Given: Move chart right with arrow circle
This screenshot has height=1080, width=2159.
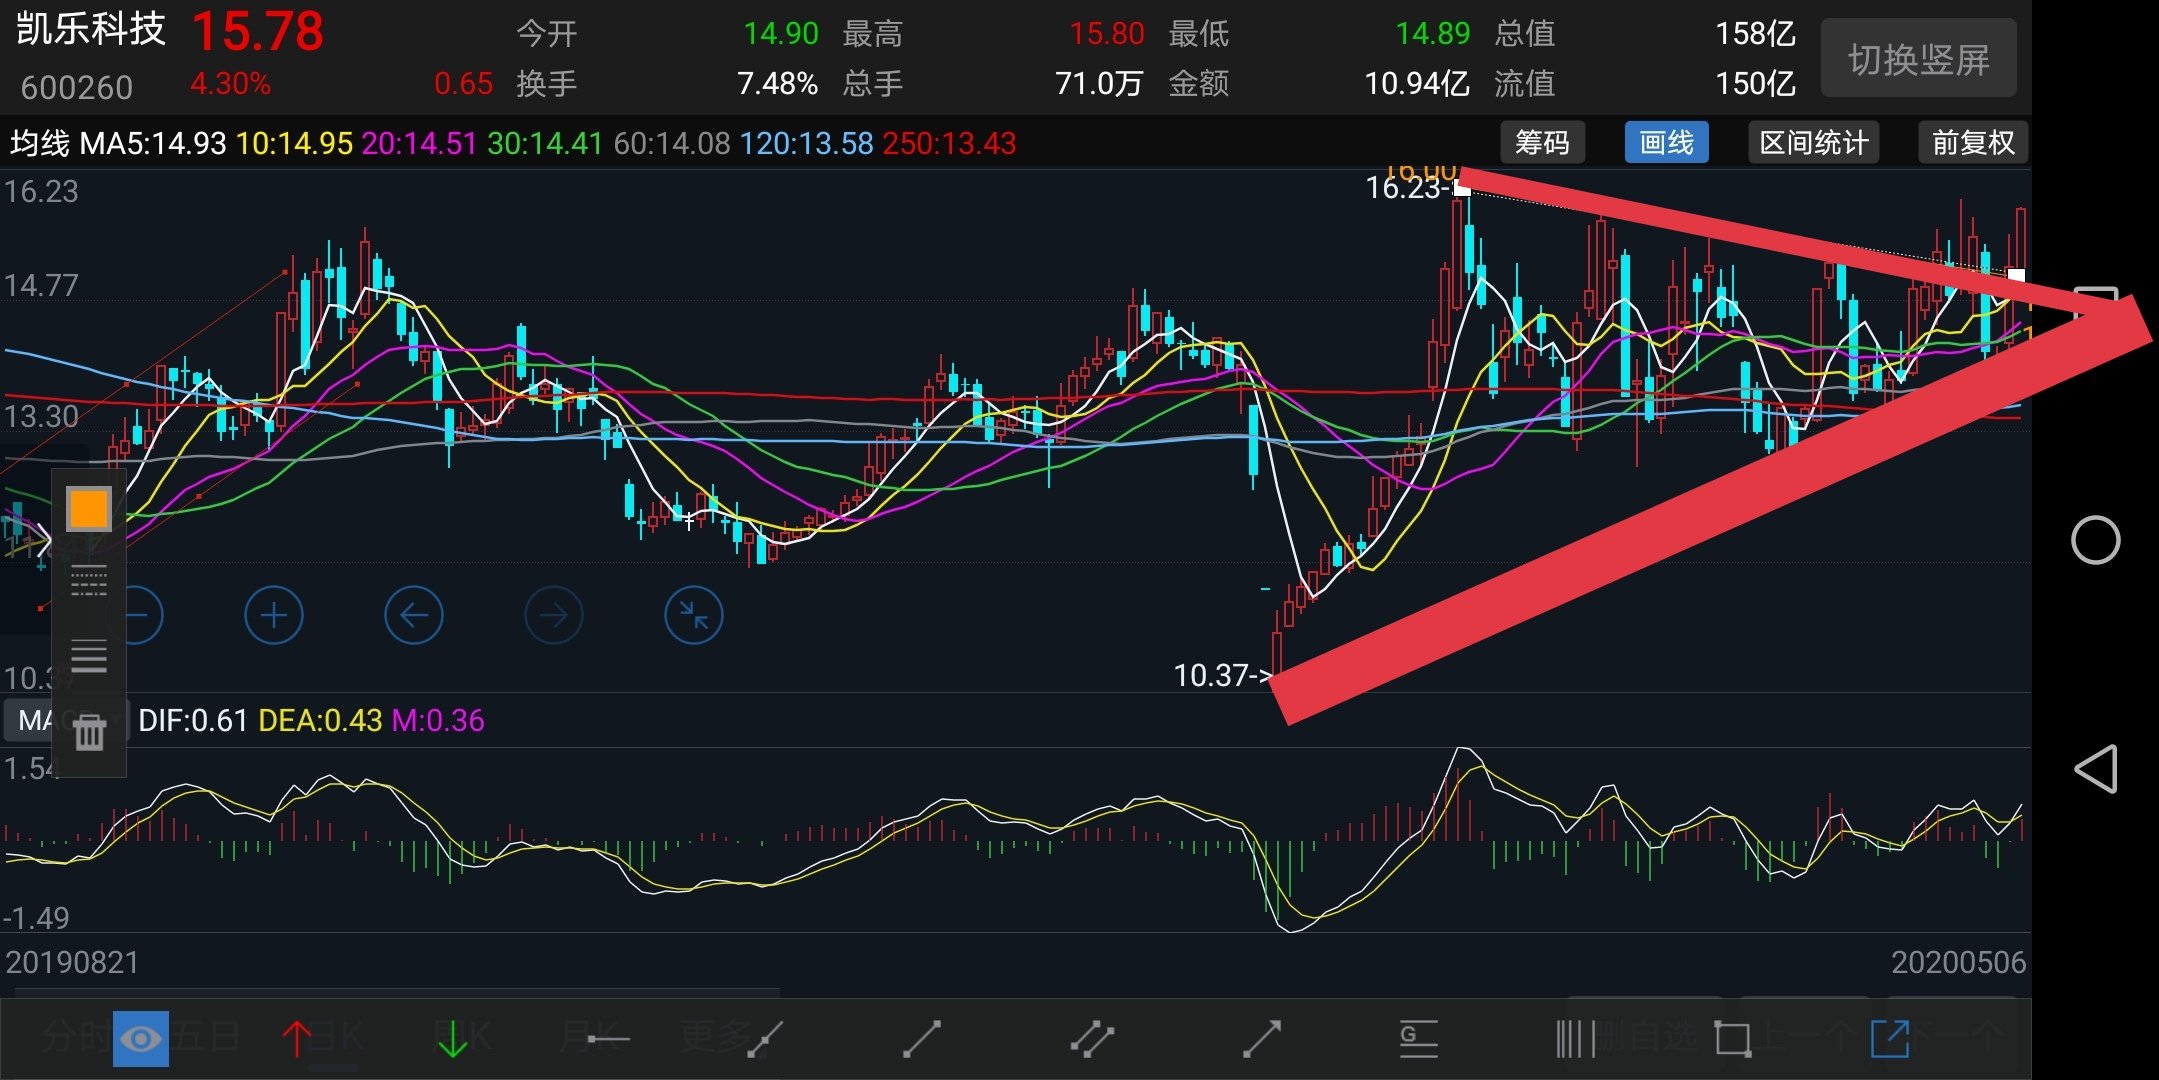Looking at the screenshot, I should [x=554, y=615].
